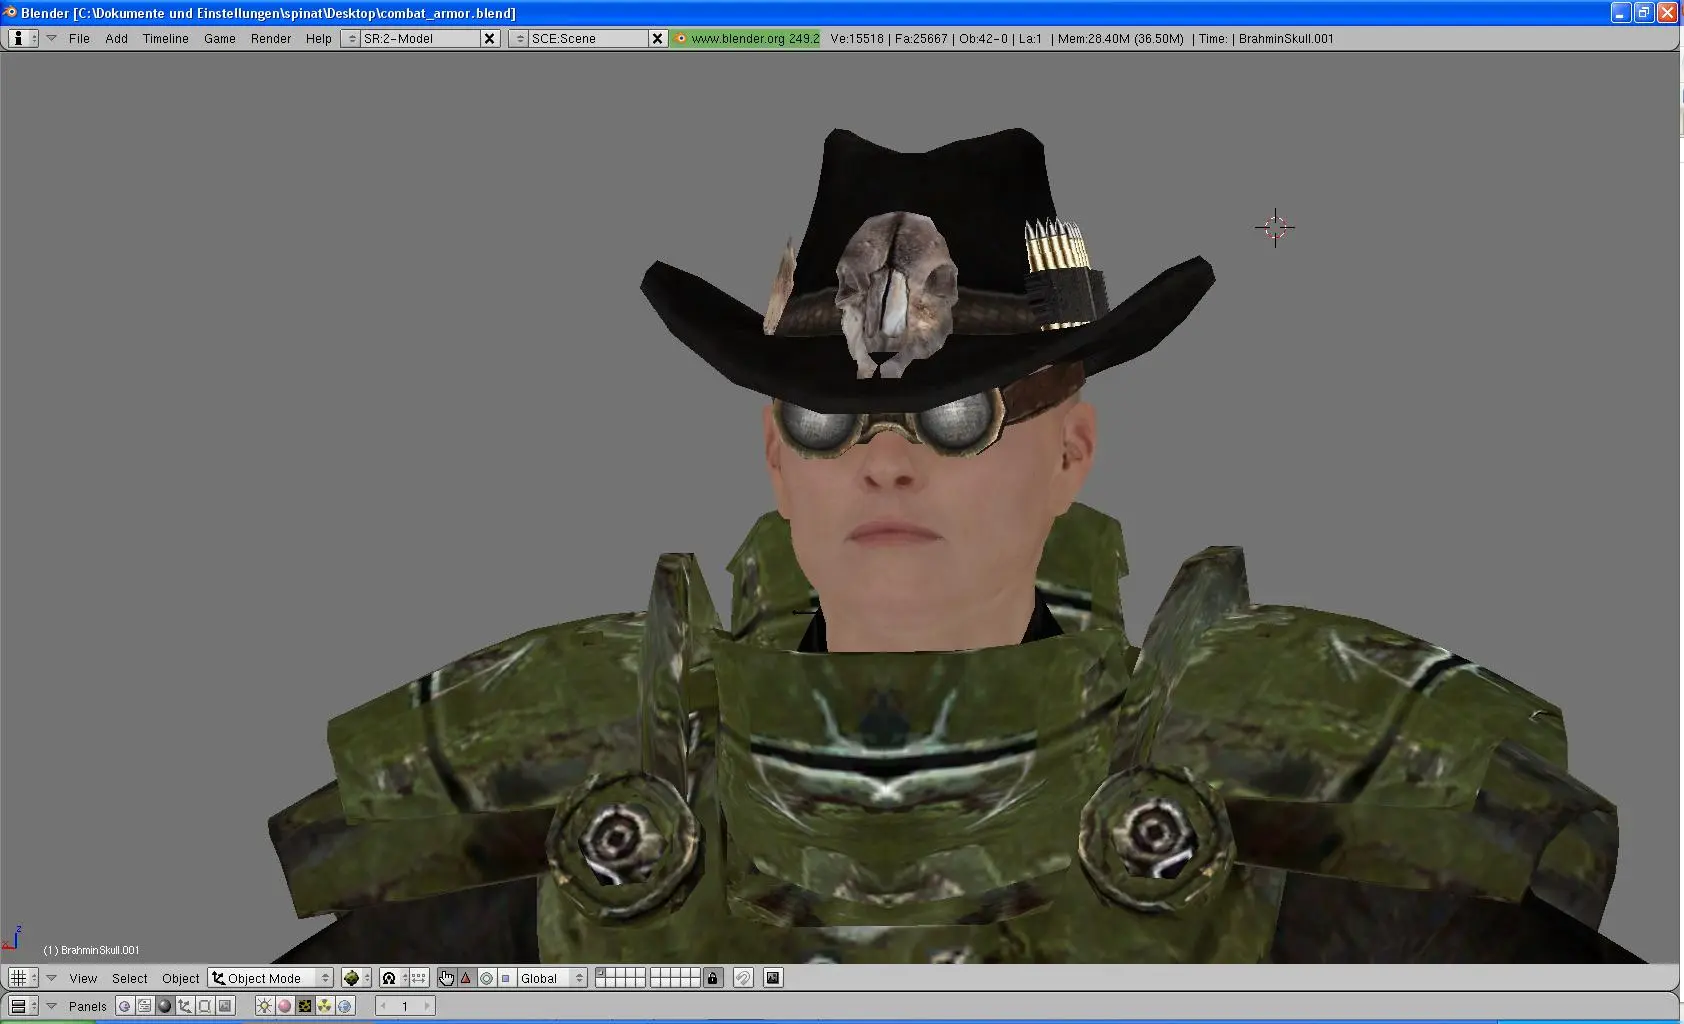Screen dimensions: 1684x1024
Task: Switch to the Editing context icon
Action: (x=205, y=1006)
